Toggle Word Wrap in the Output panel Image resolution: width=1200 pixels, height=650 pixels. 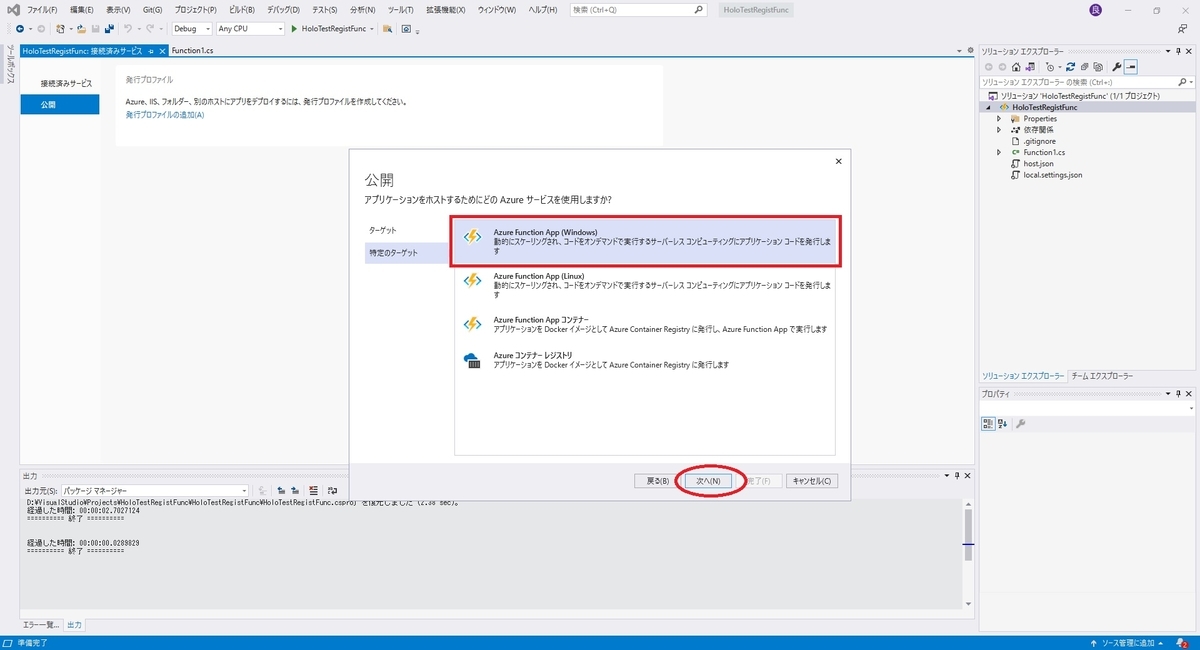(x=332, y=491)
